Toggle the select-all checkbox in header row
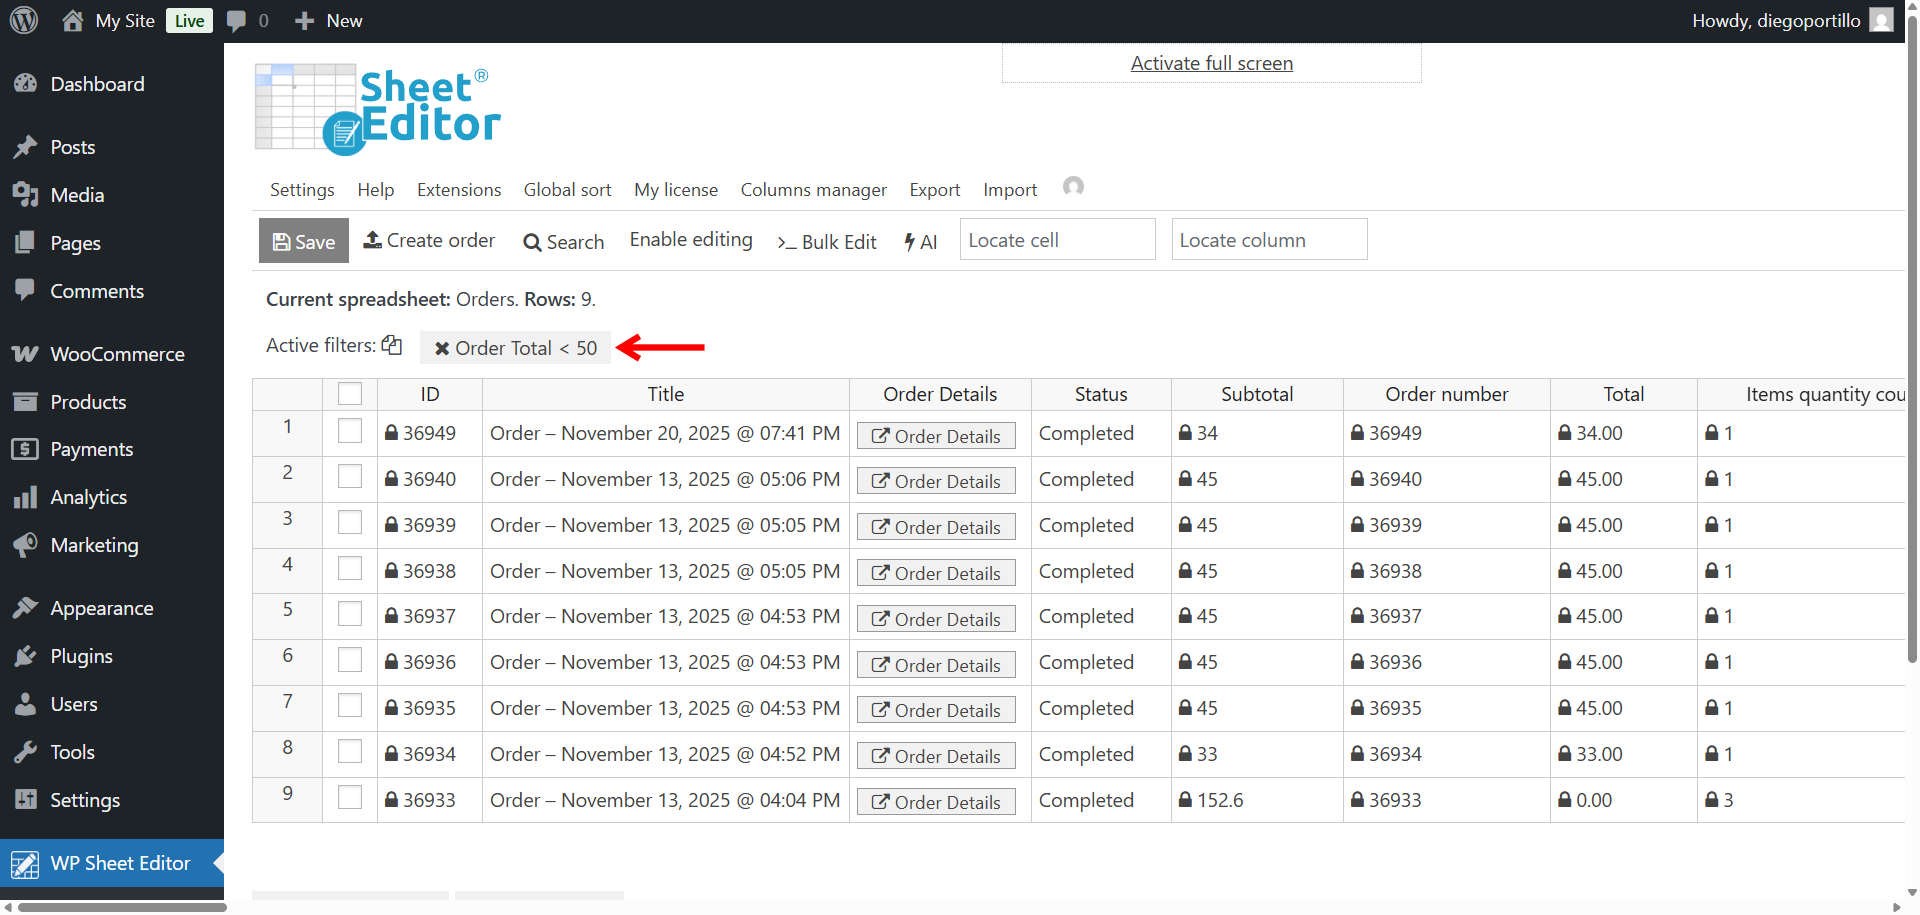Screen dimensions: 1920x915 [350, 394]
